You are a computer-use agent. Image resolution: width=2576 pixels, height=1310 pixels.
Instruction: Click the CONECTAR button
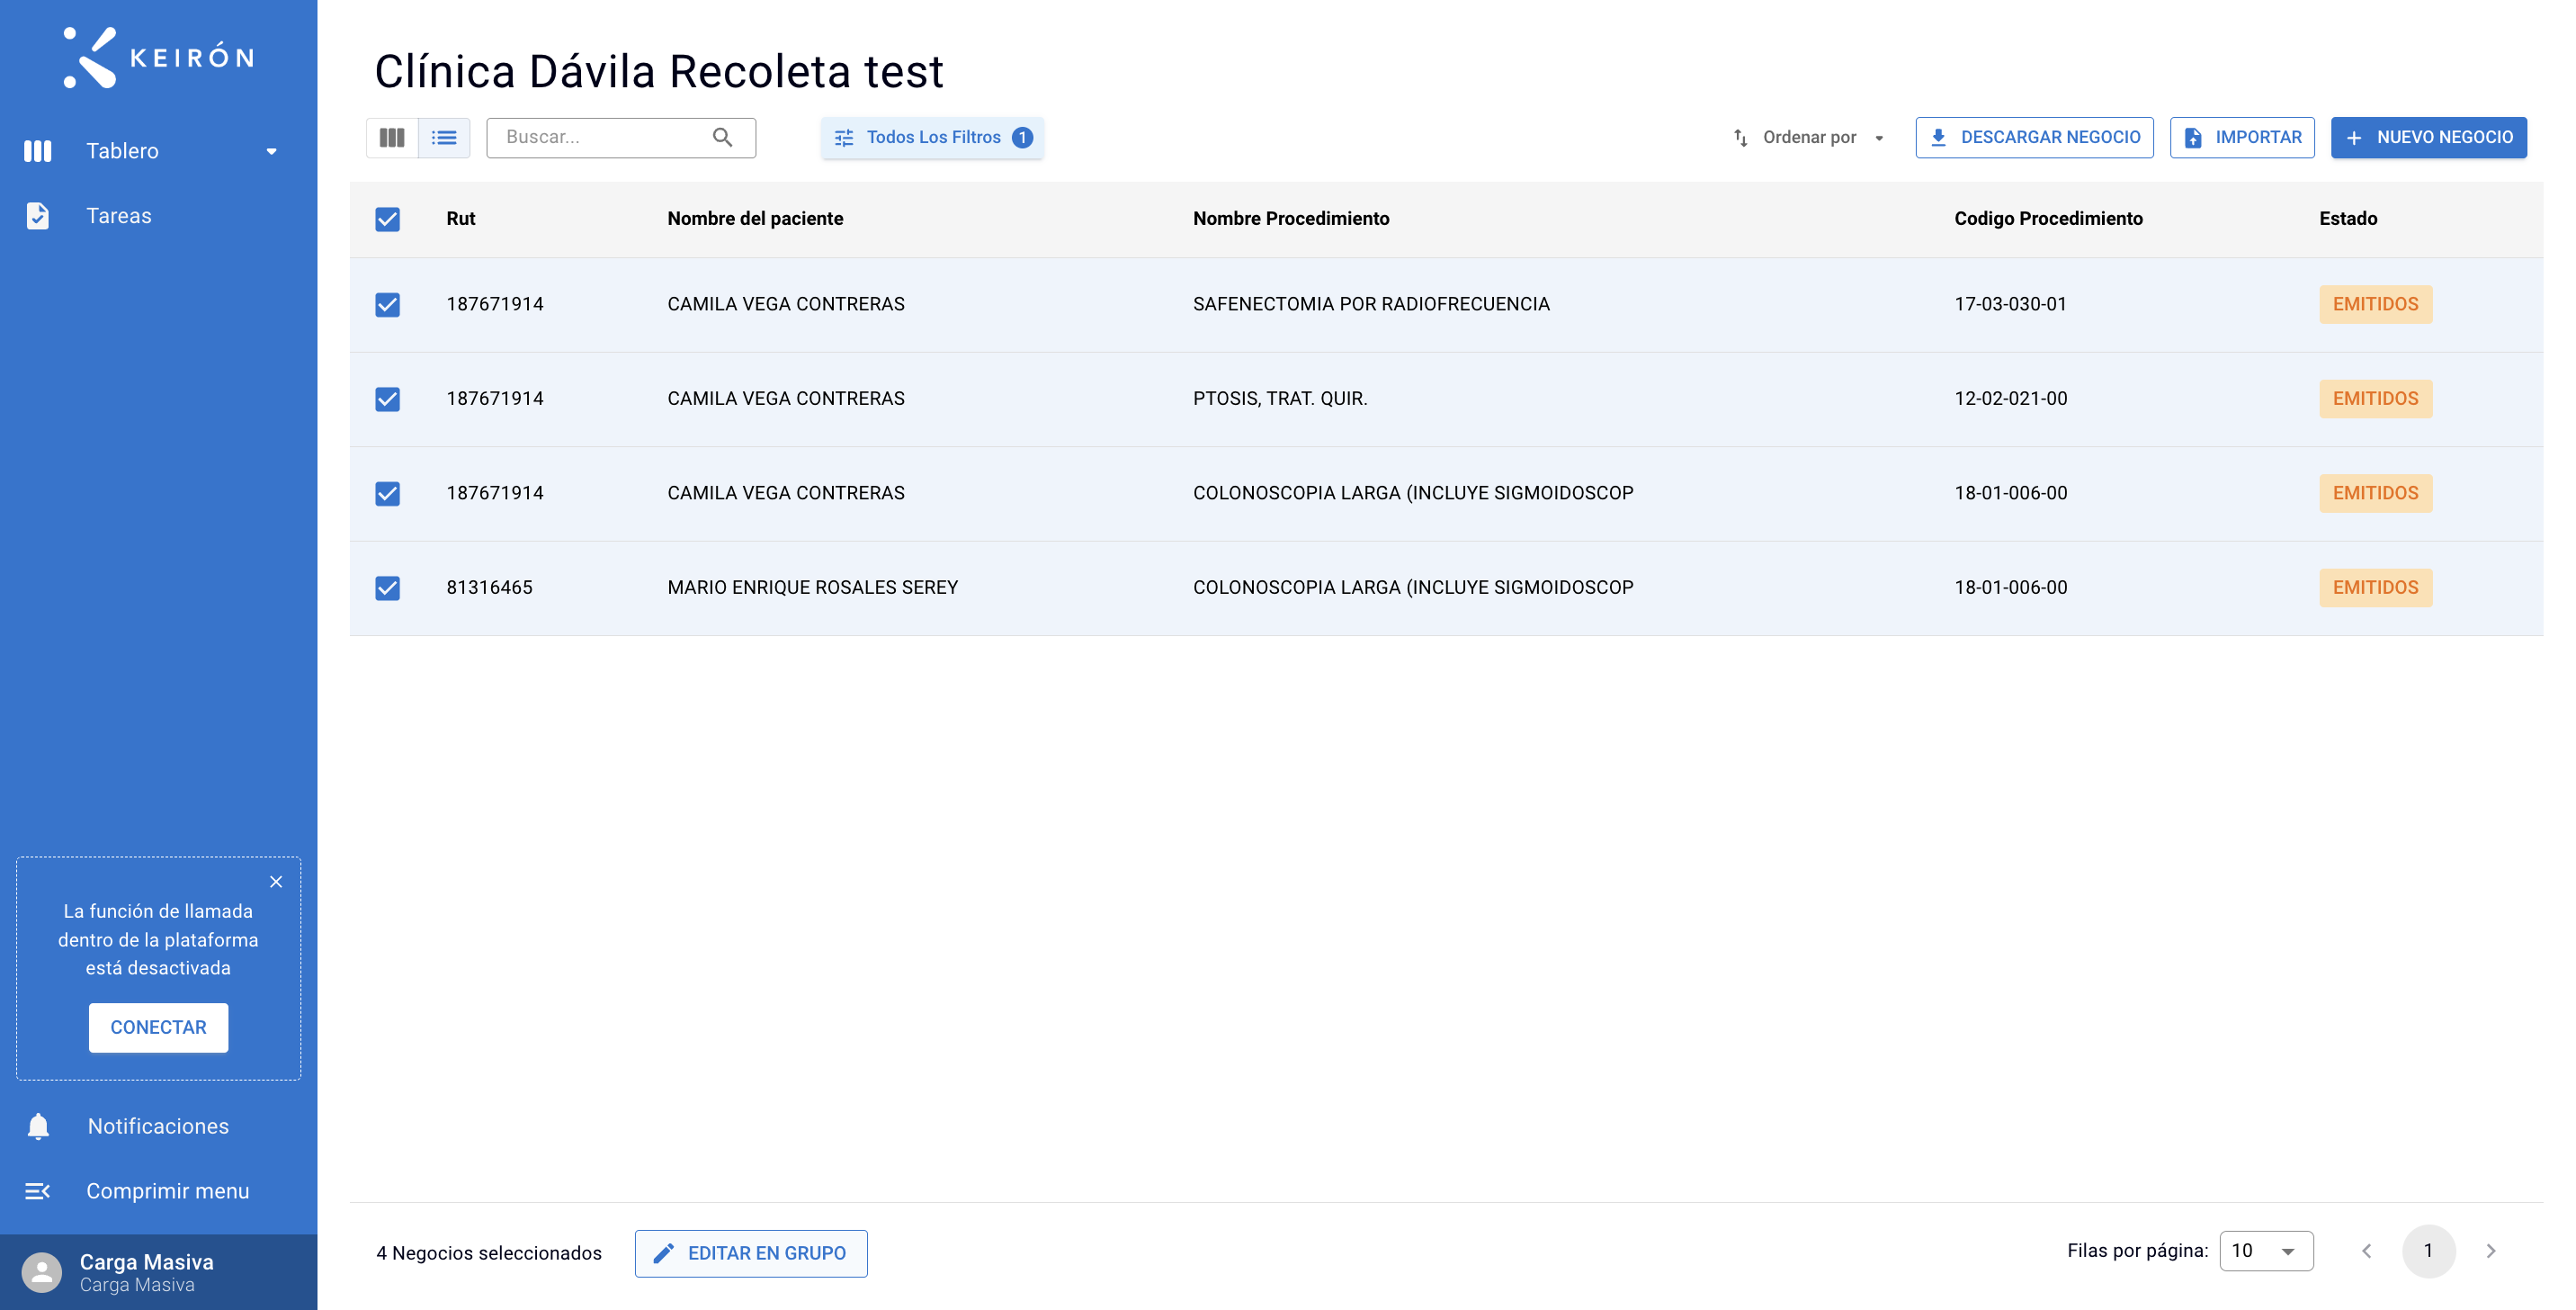click(158, 1028)
